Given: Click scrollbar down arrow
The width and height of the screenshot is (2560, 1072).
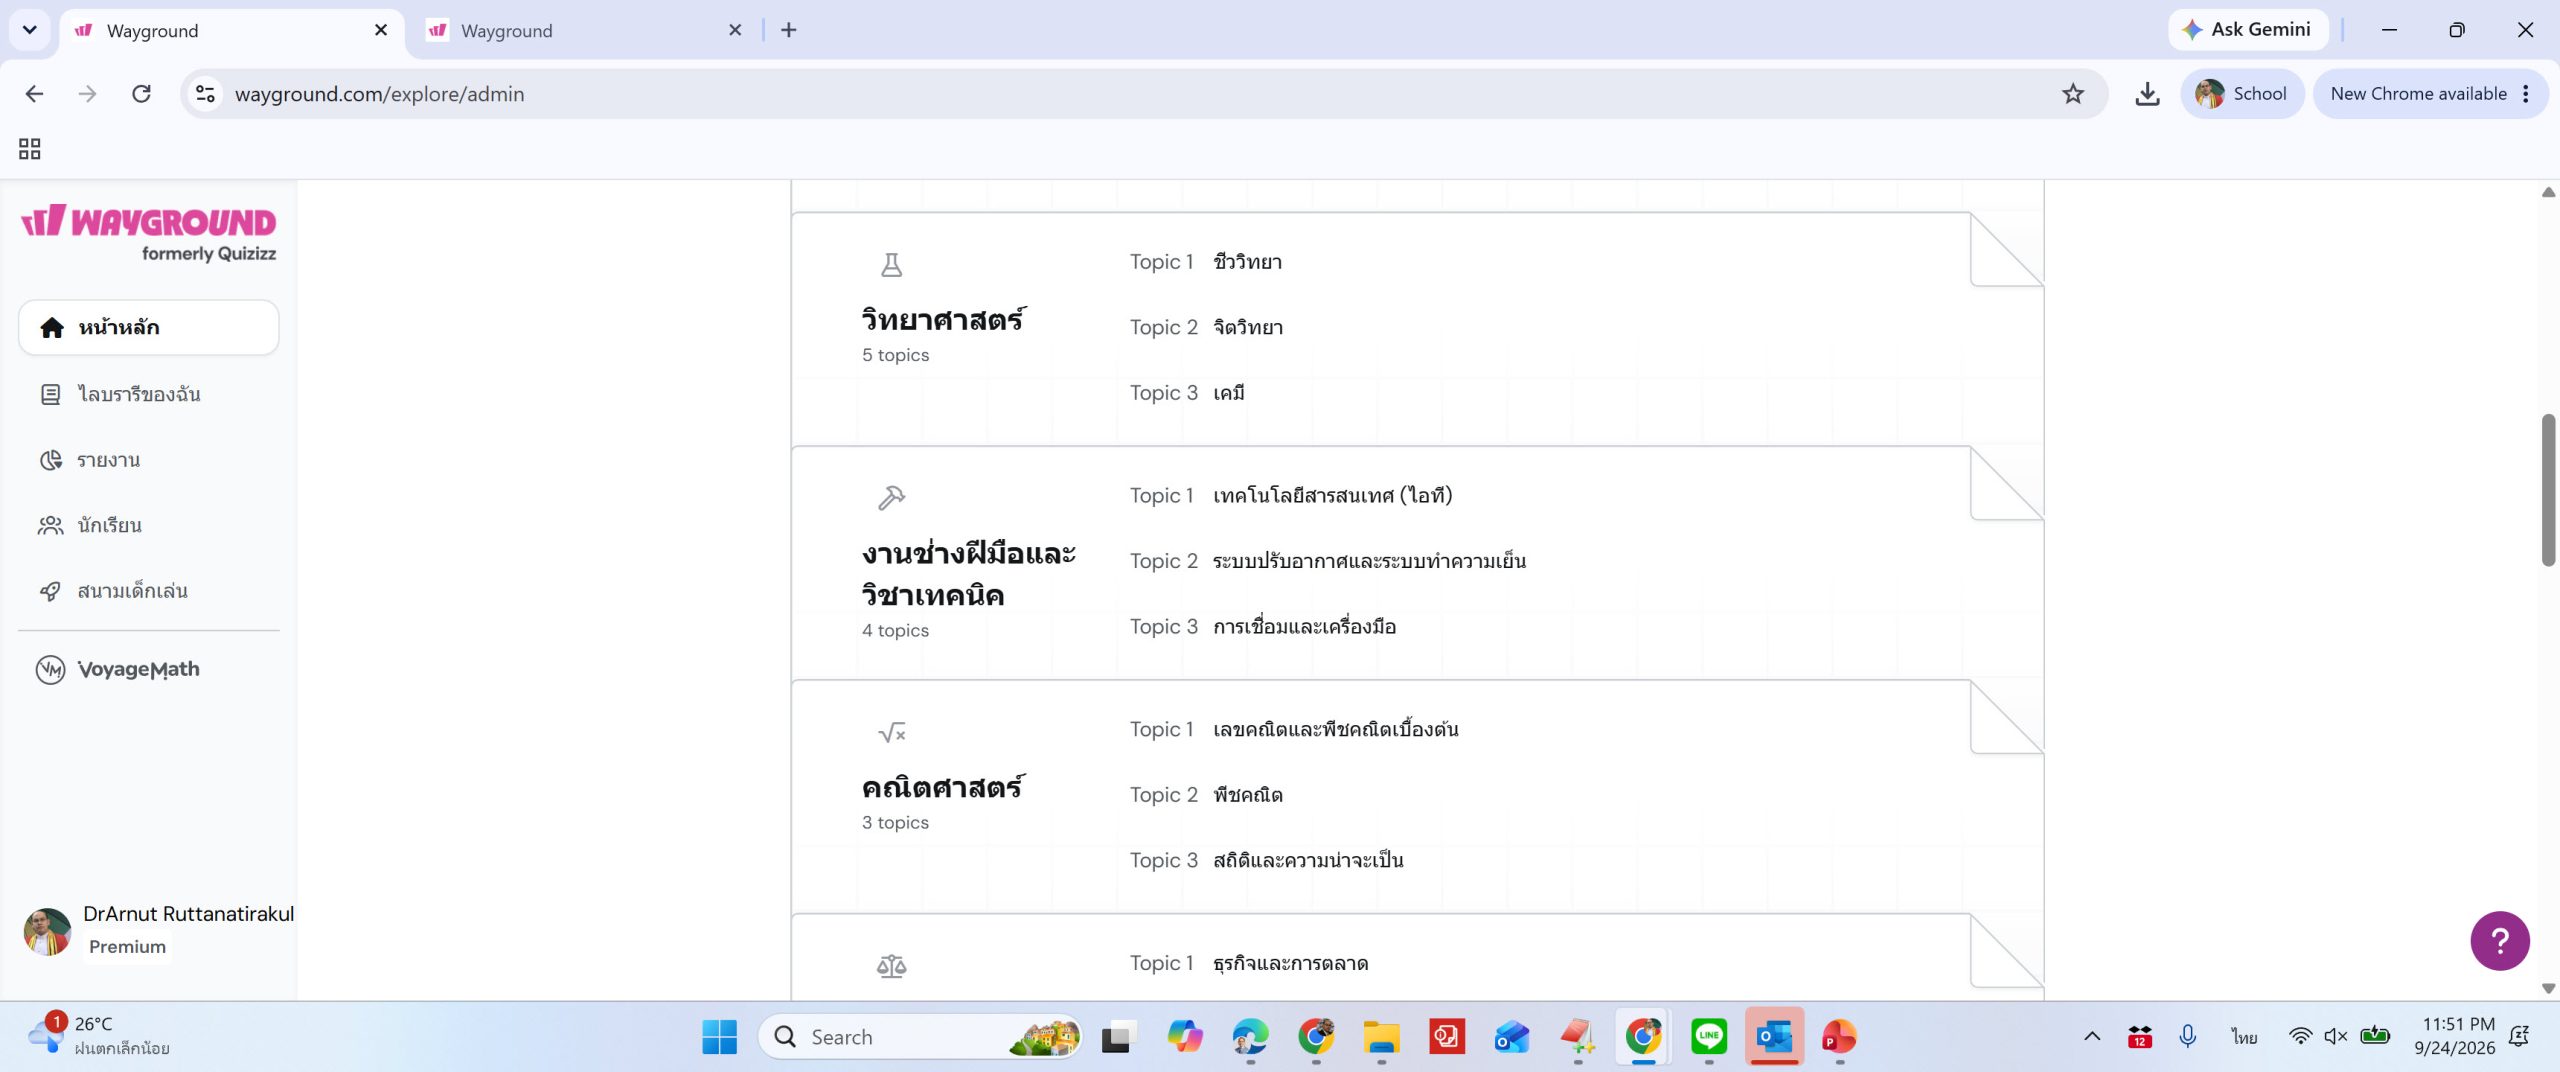Looking at the screenshot, I should [x=2548, y=988].
